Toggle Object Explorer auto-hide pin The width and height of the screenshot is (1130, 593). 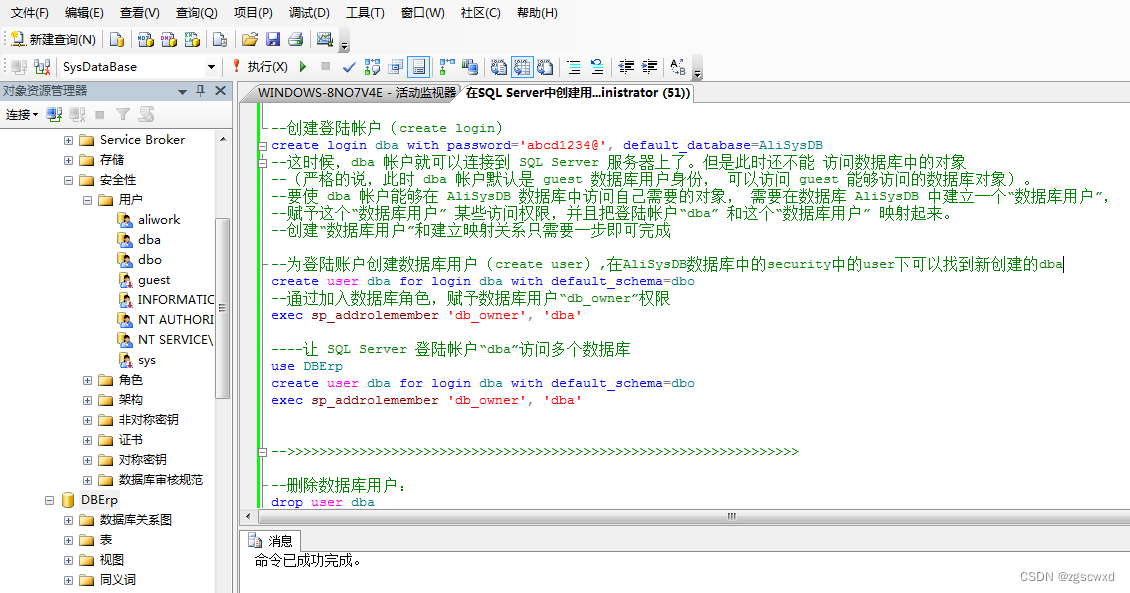201,91
